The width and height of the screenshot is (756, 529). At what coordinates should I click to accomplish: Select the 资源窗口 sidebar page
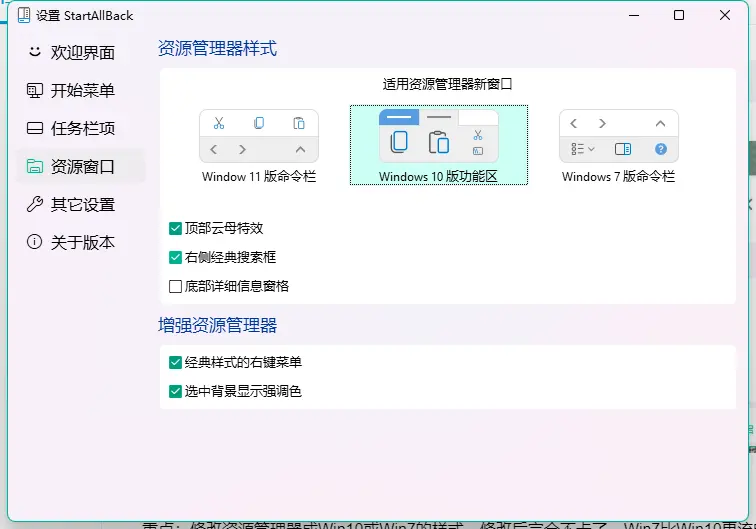tap(81, 166)
